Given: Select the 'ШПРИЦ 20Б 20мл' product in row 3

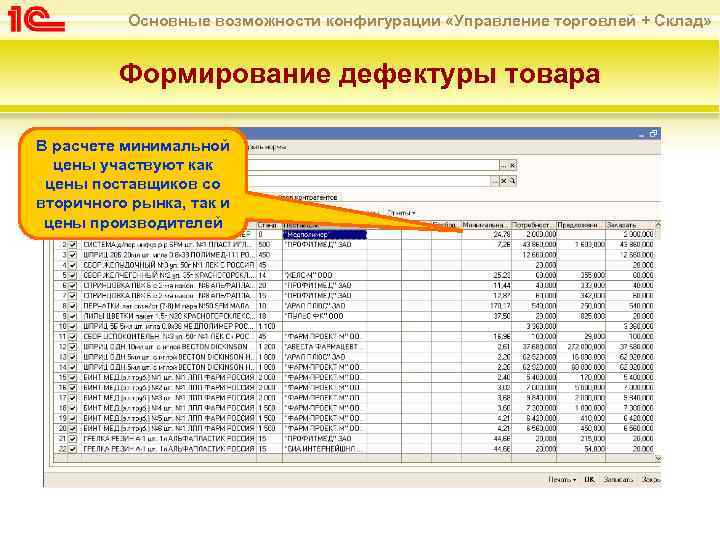Looking at the screenshot, I should point(168,255).
